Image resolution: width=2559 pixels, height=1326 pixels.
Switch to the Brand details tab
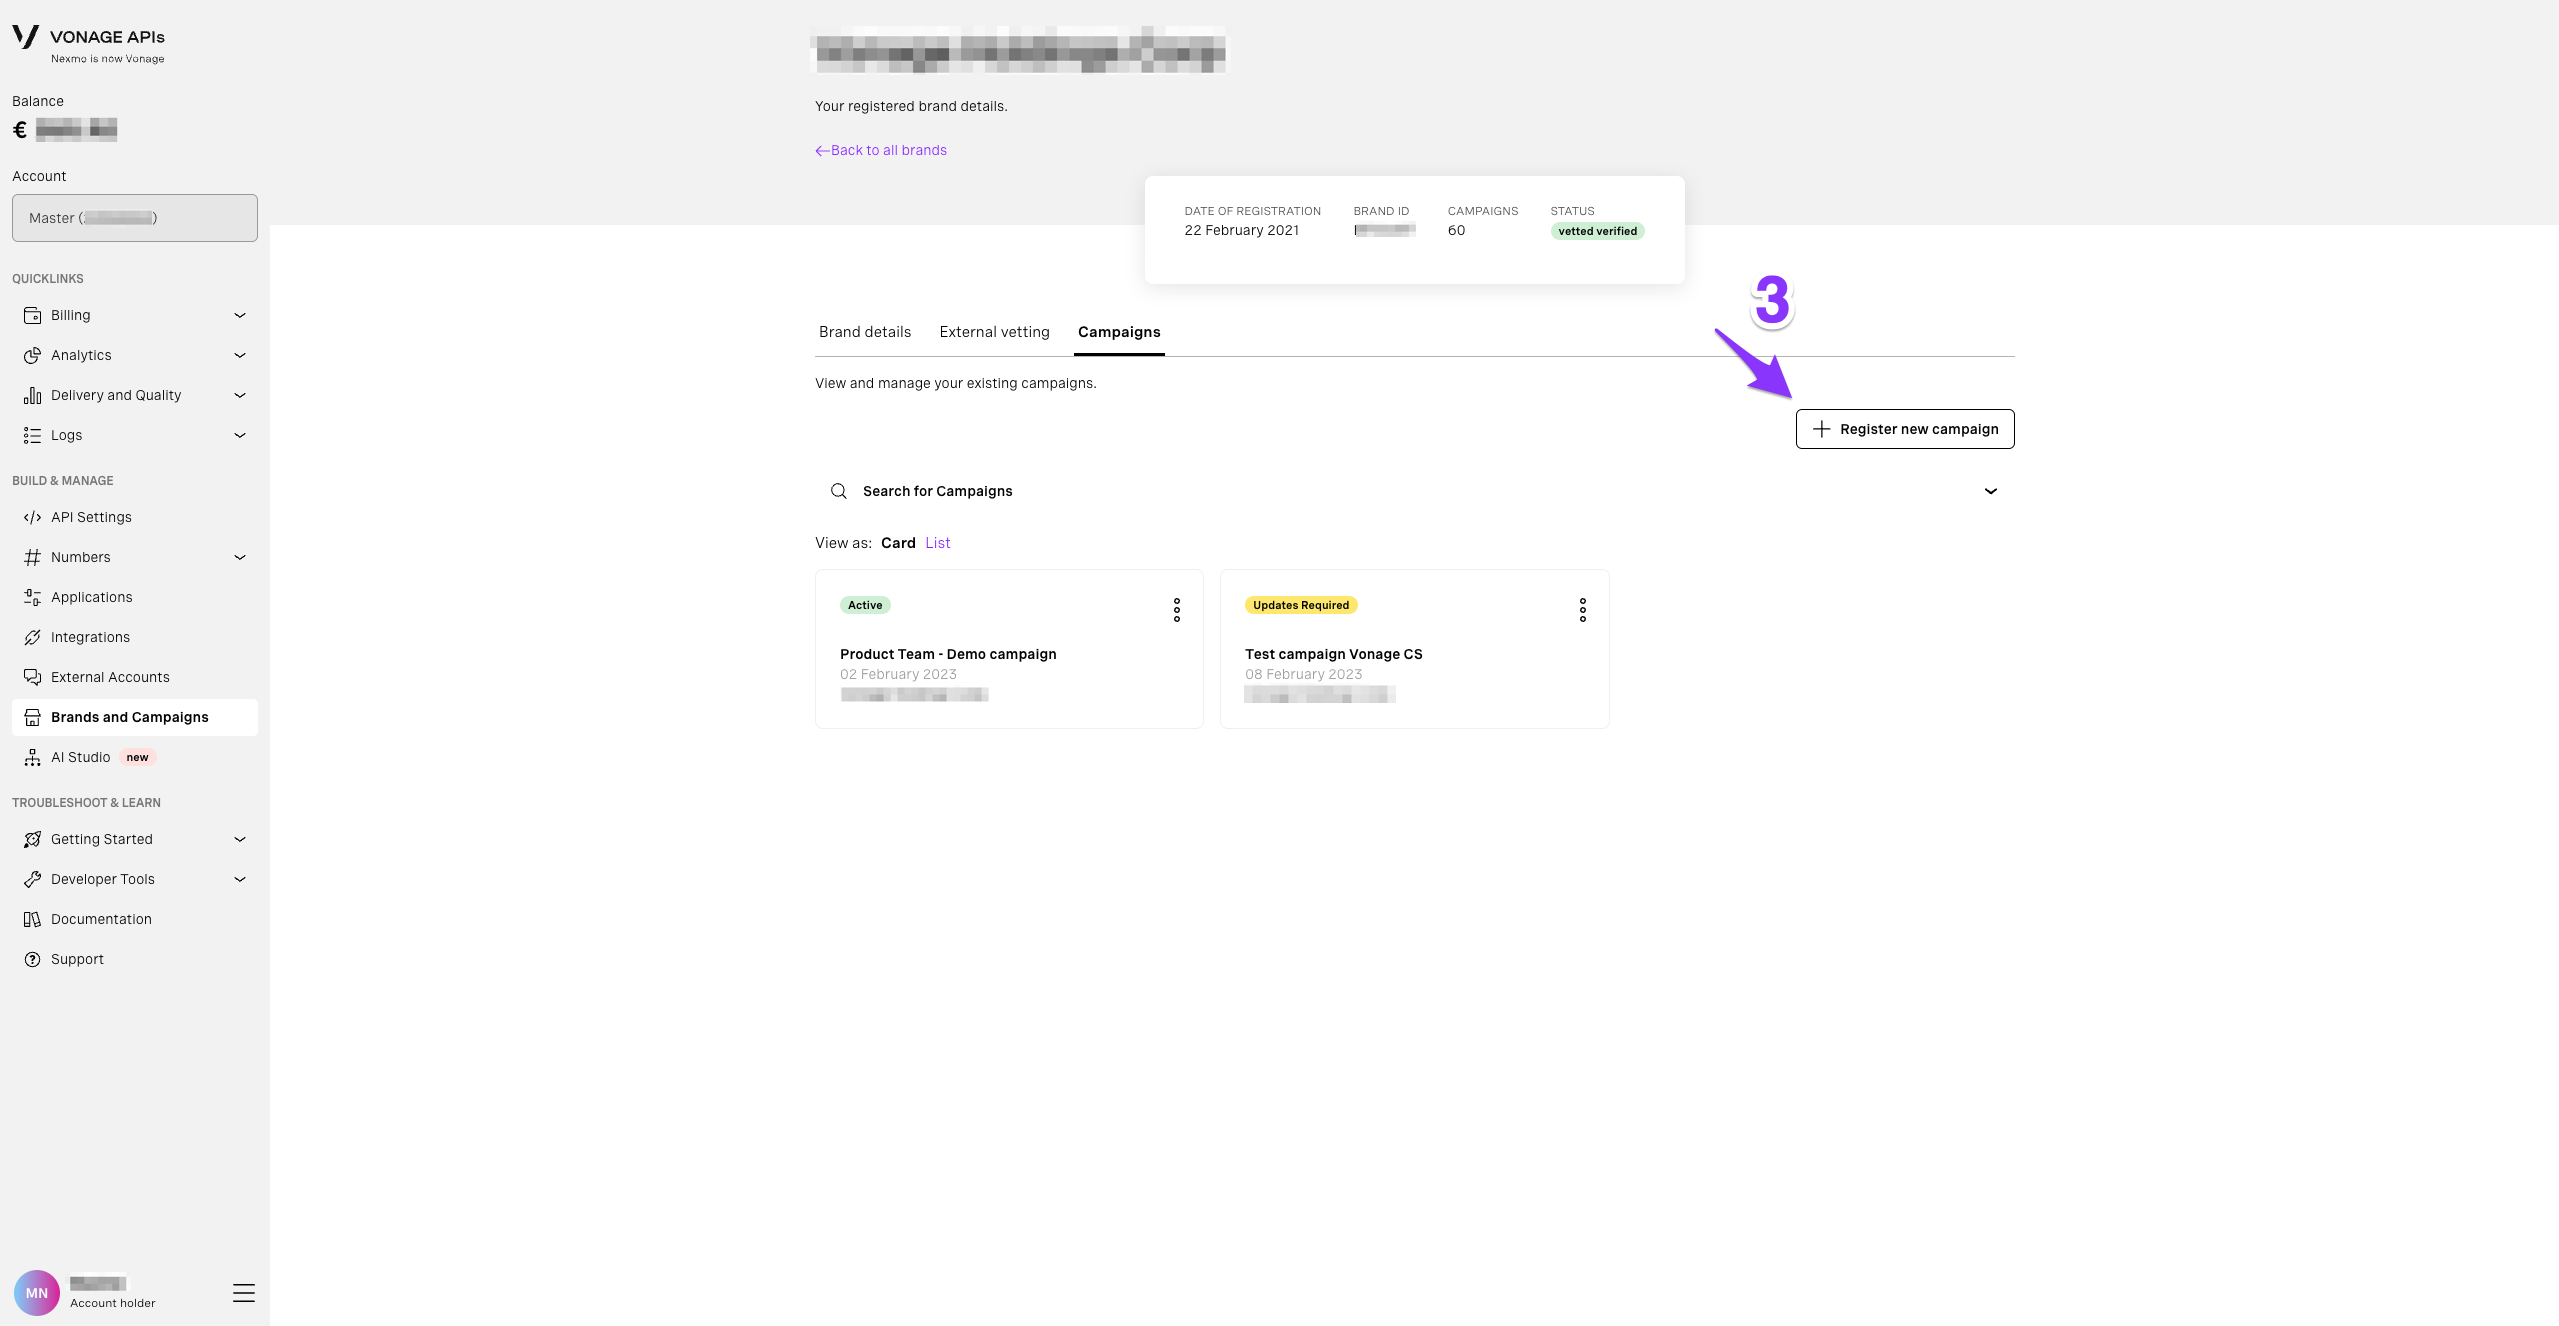(x=864, y=331)
